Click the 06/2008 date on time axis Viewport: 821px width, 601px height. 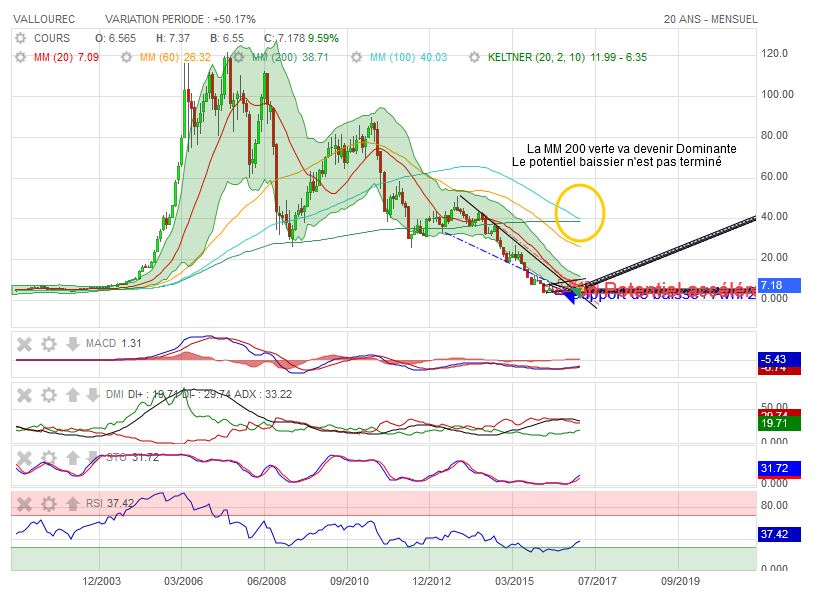[x=267, y=581]
